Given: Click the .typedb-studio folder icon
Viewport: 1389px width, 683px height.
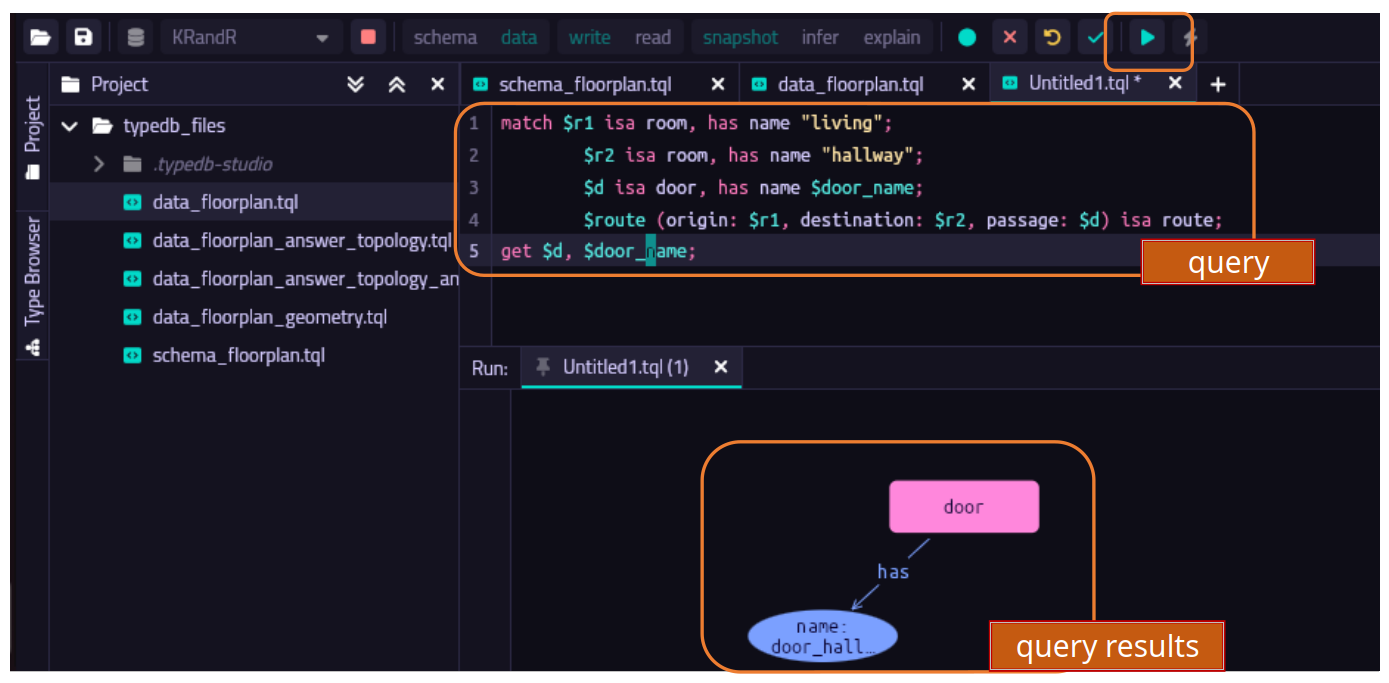Looking at the screenshot, I should (132, 164).
